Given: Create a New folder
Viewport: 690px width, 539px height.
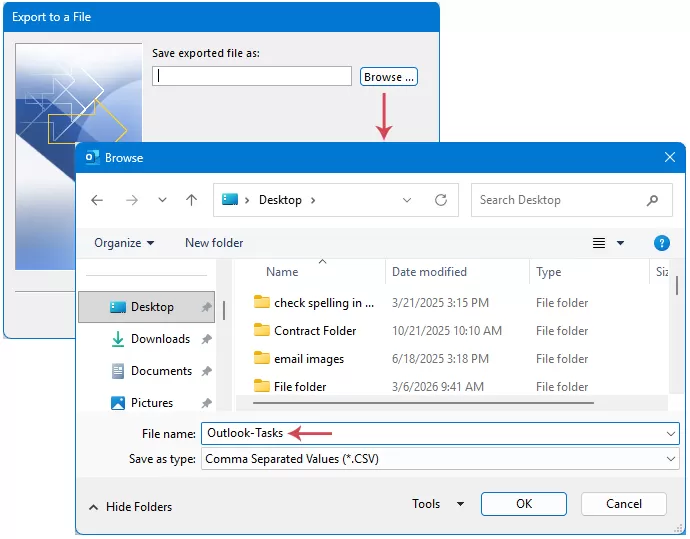Looking at the screenshot, I should point(214,243).
